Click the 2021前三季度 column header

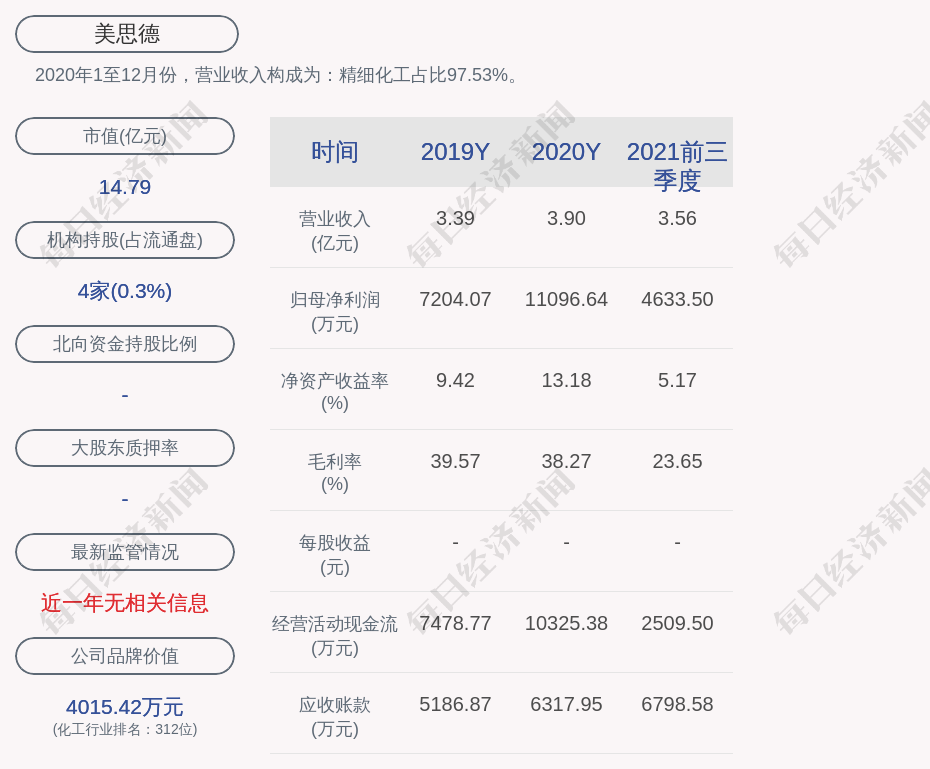pyautogui.click(x=677, y=166)
